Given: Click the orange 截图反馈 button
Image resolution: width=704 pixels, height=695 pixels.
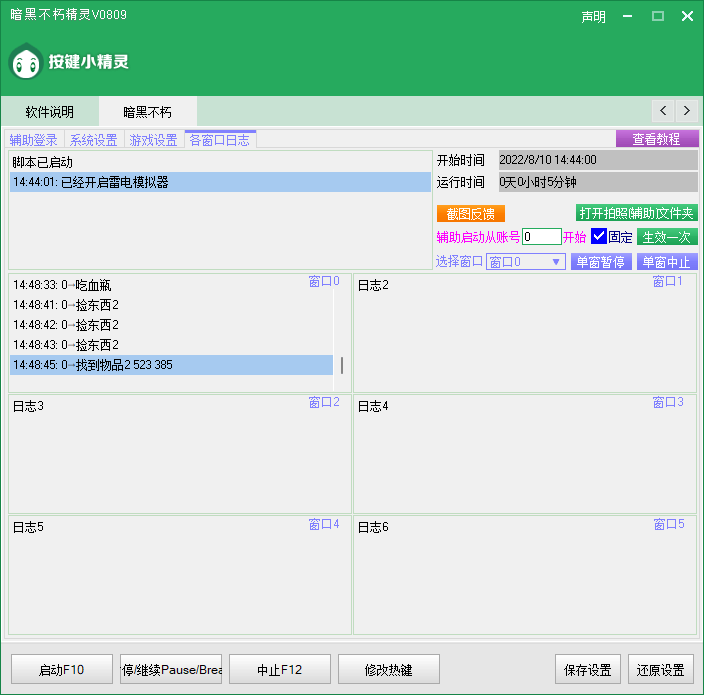Looking at the screenshot, I should click(471, 213).
